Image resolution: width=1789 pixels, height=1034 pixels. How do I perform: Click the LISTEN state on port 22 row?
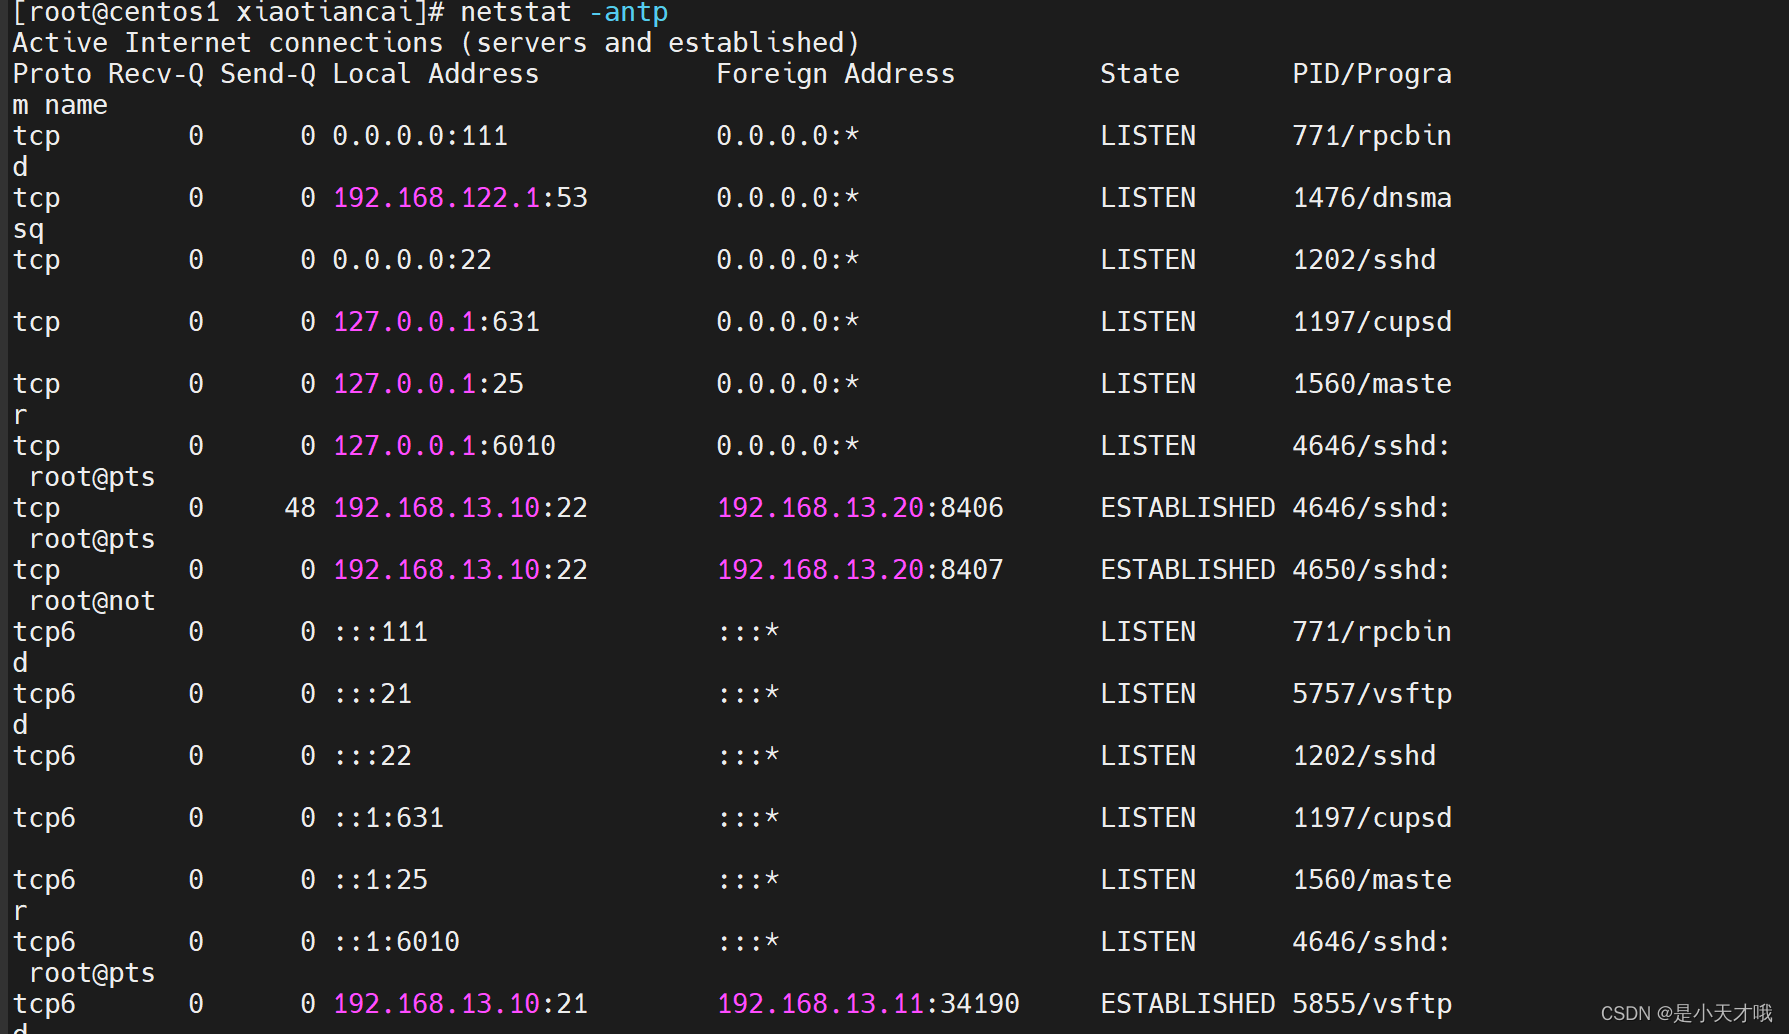(x=1147, y=259)
